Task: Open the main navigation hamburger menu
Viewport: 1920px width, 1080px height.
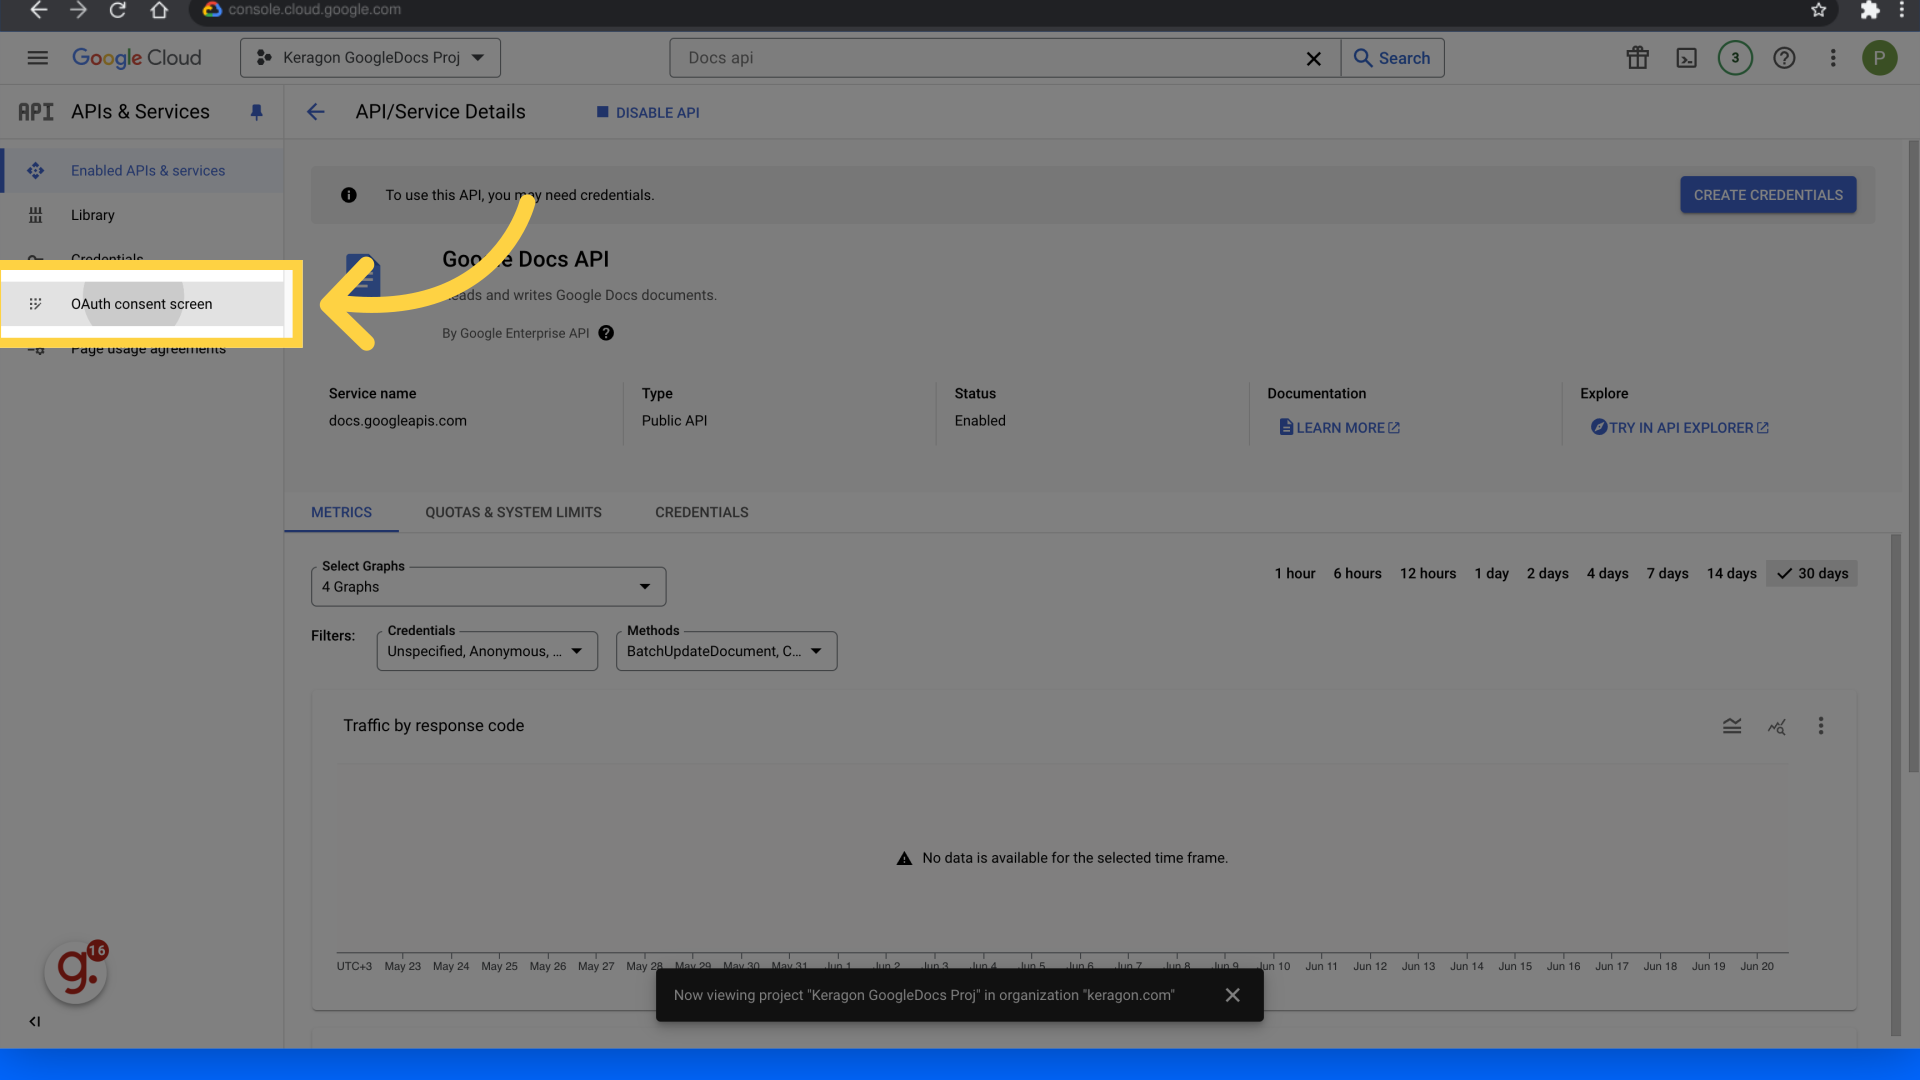Action: click(x=37, y=58)
